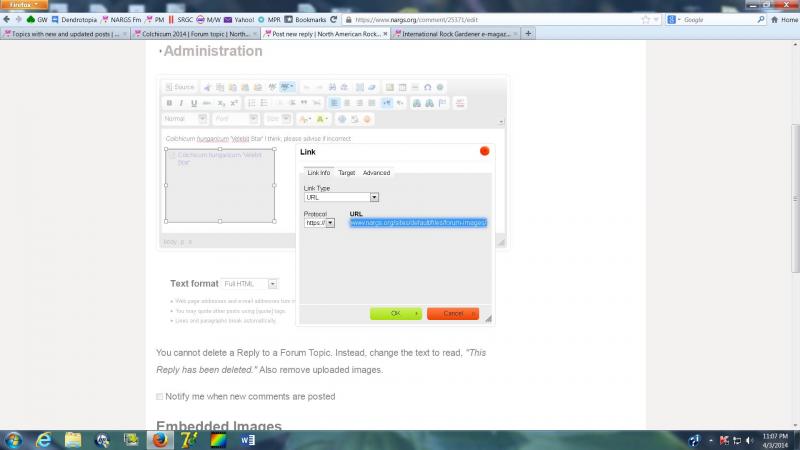Open Internet Explorer from the taskbar
This screenshot has width=800, height=450.
[44, 439]
